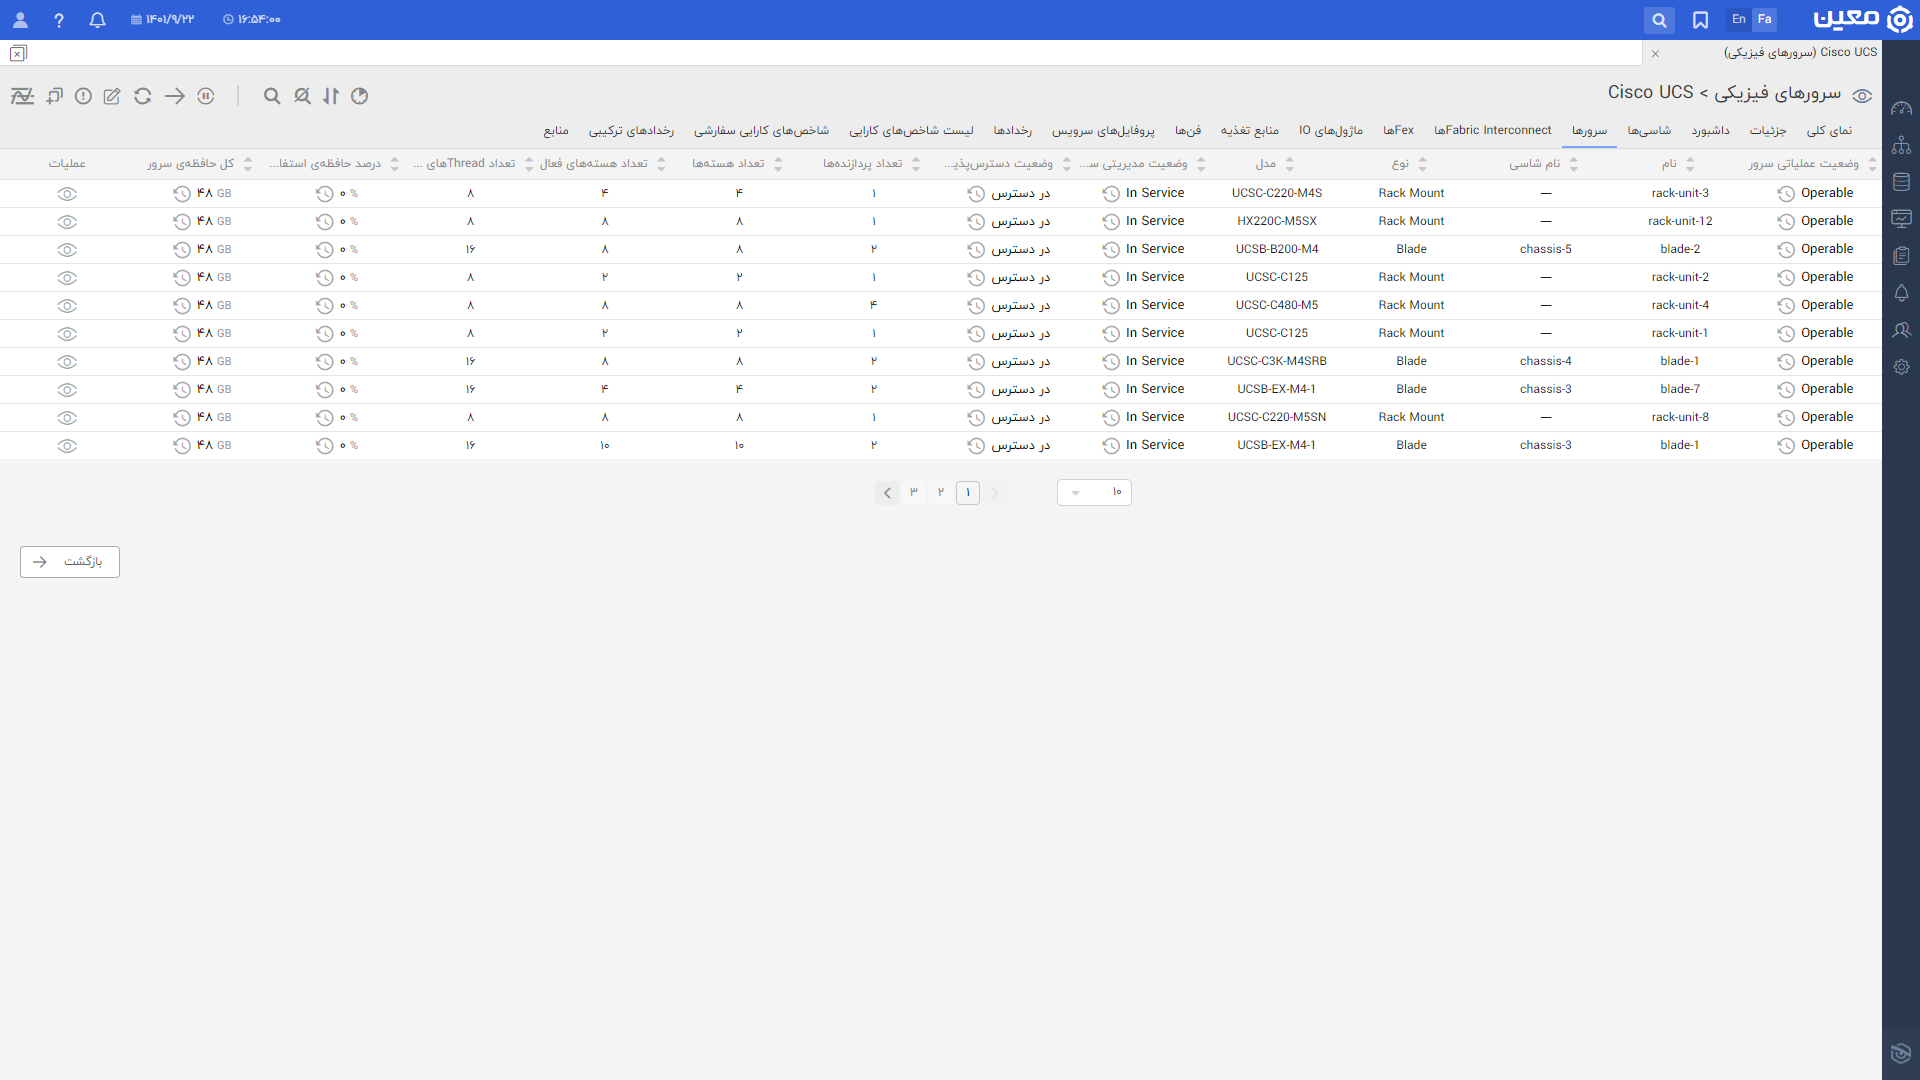
Task: Click the Fa language toggle button
Action: coord(1764,18)
